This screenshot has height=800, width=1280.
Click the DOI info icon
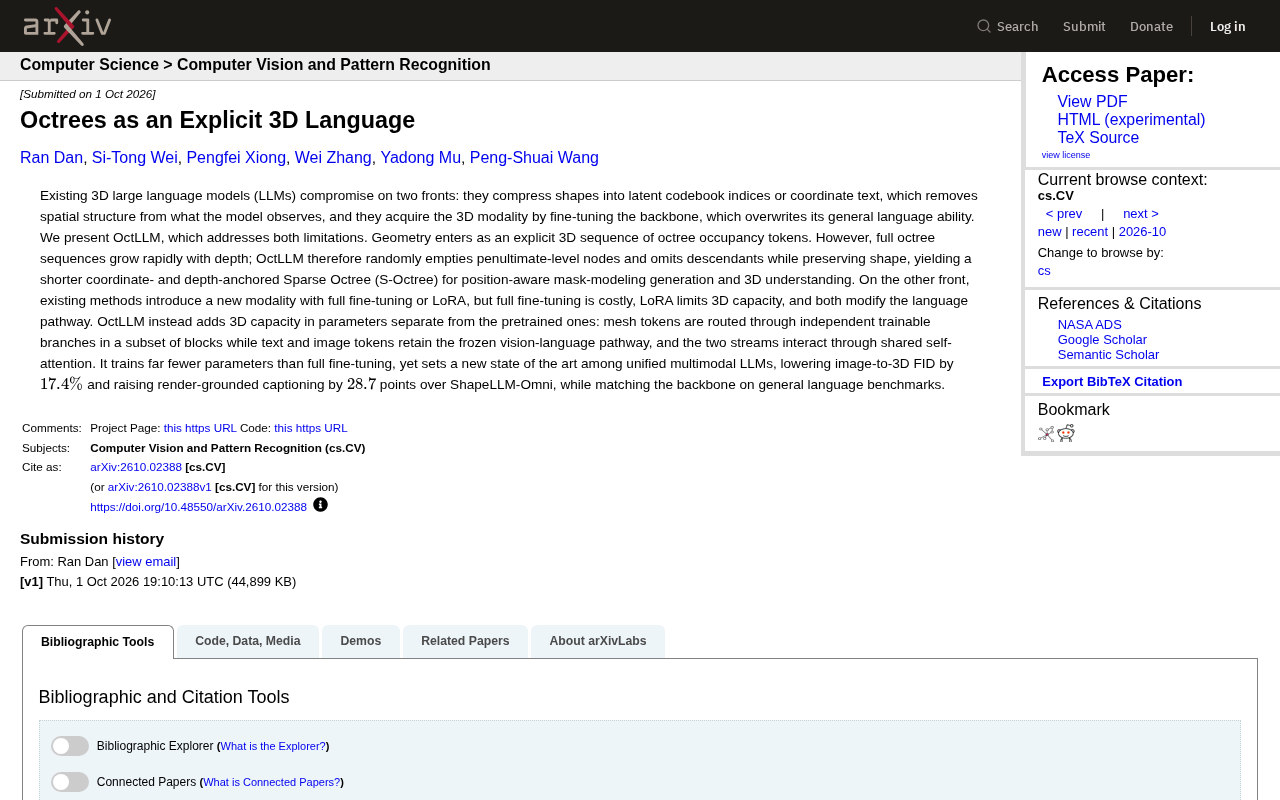pyautogui.click(x=320, y=505)
